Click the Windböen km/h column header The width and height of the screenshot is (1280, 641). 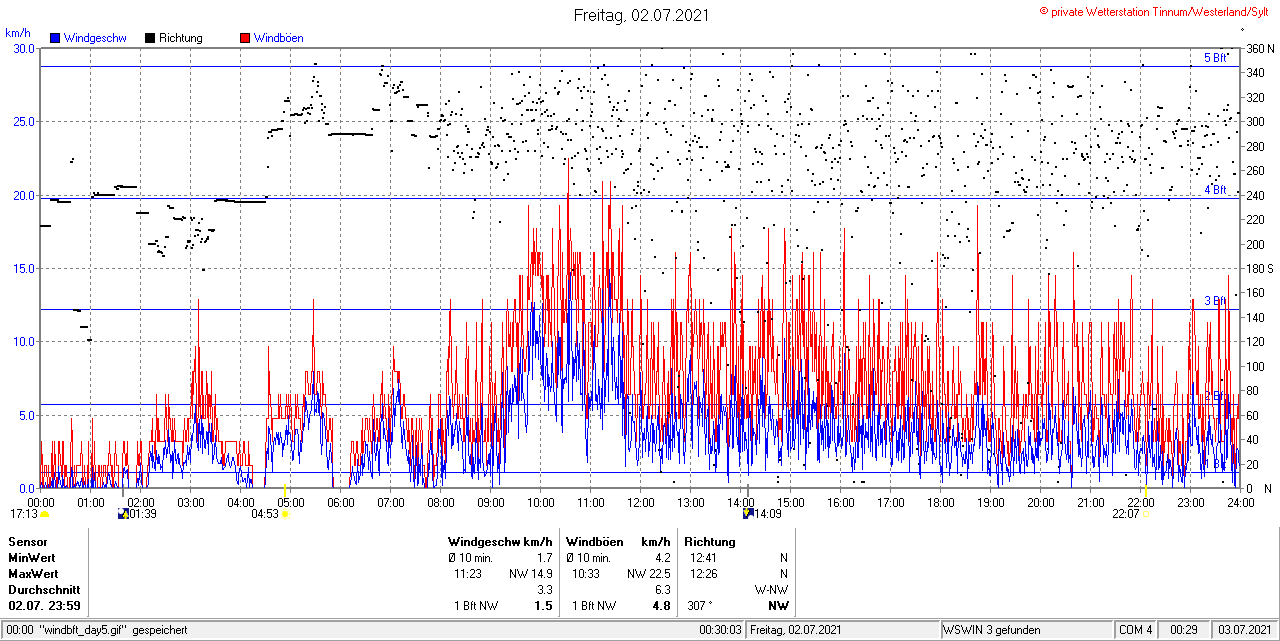(617, 541)
